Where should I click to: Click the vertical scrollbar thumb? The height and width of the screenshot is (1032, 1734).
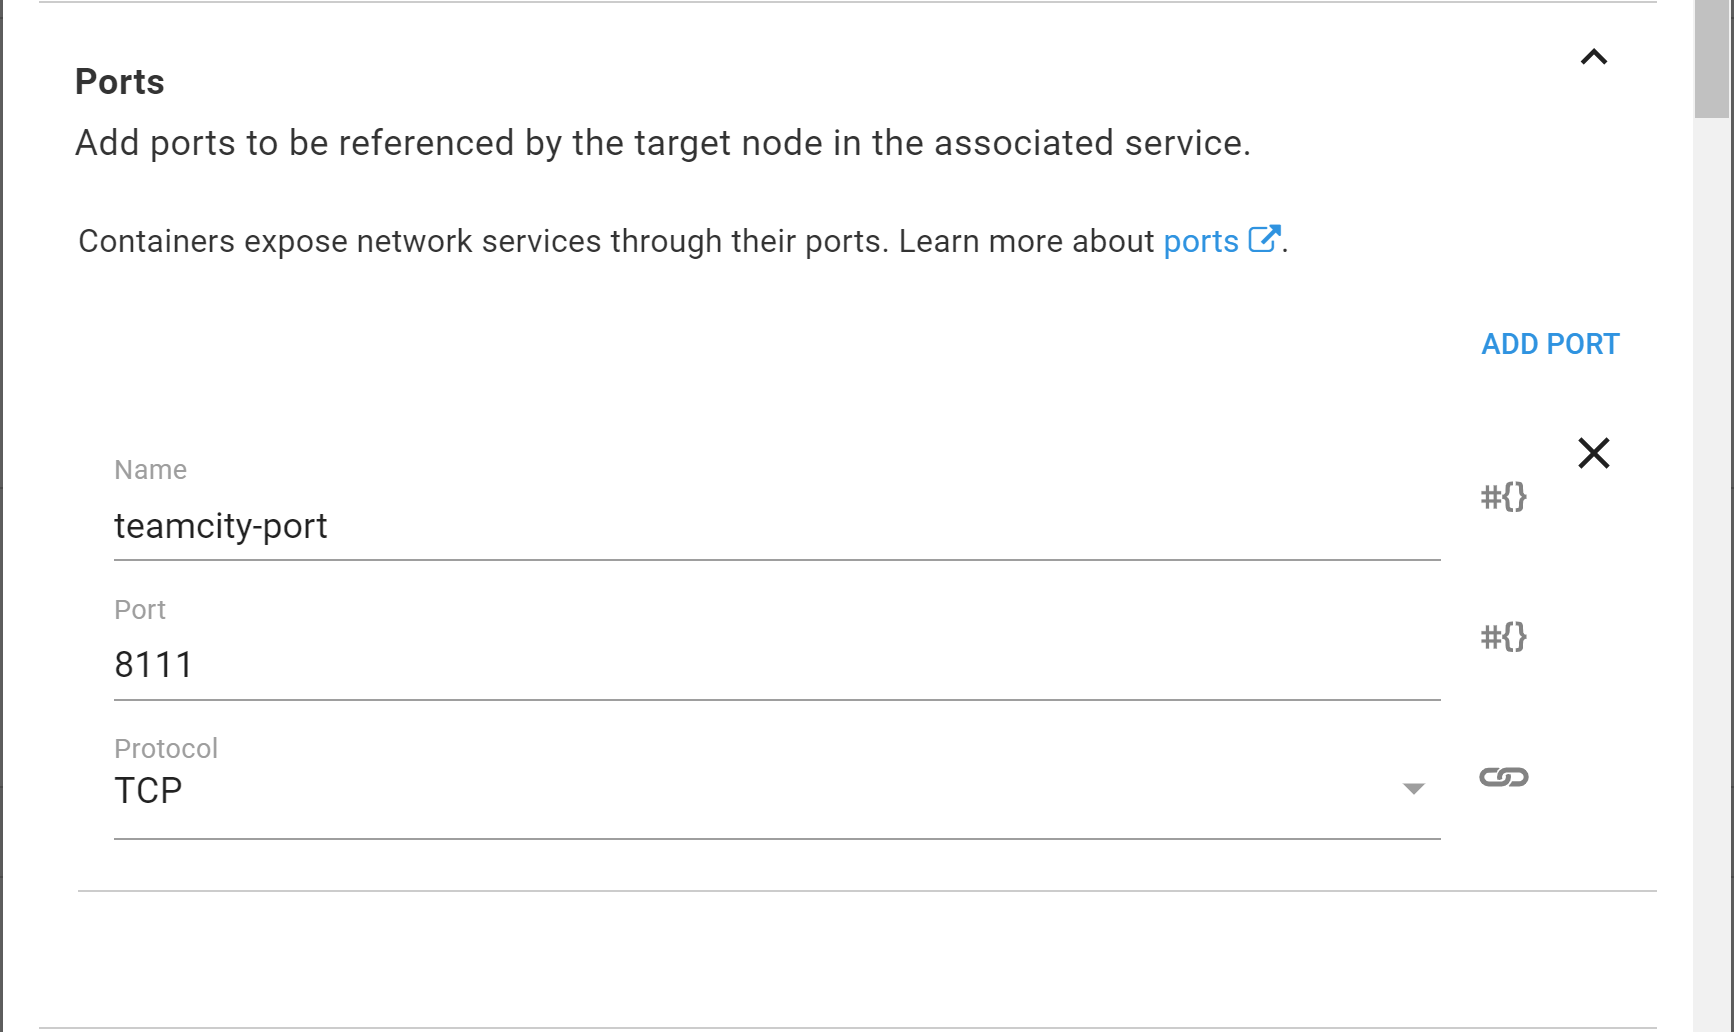1712,60
